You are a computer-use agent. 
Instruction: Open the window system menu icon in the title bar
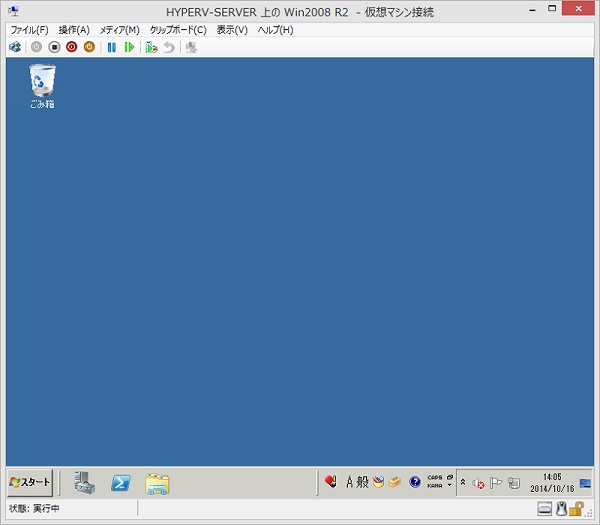13,11
